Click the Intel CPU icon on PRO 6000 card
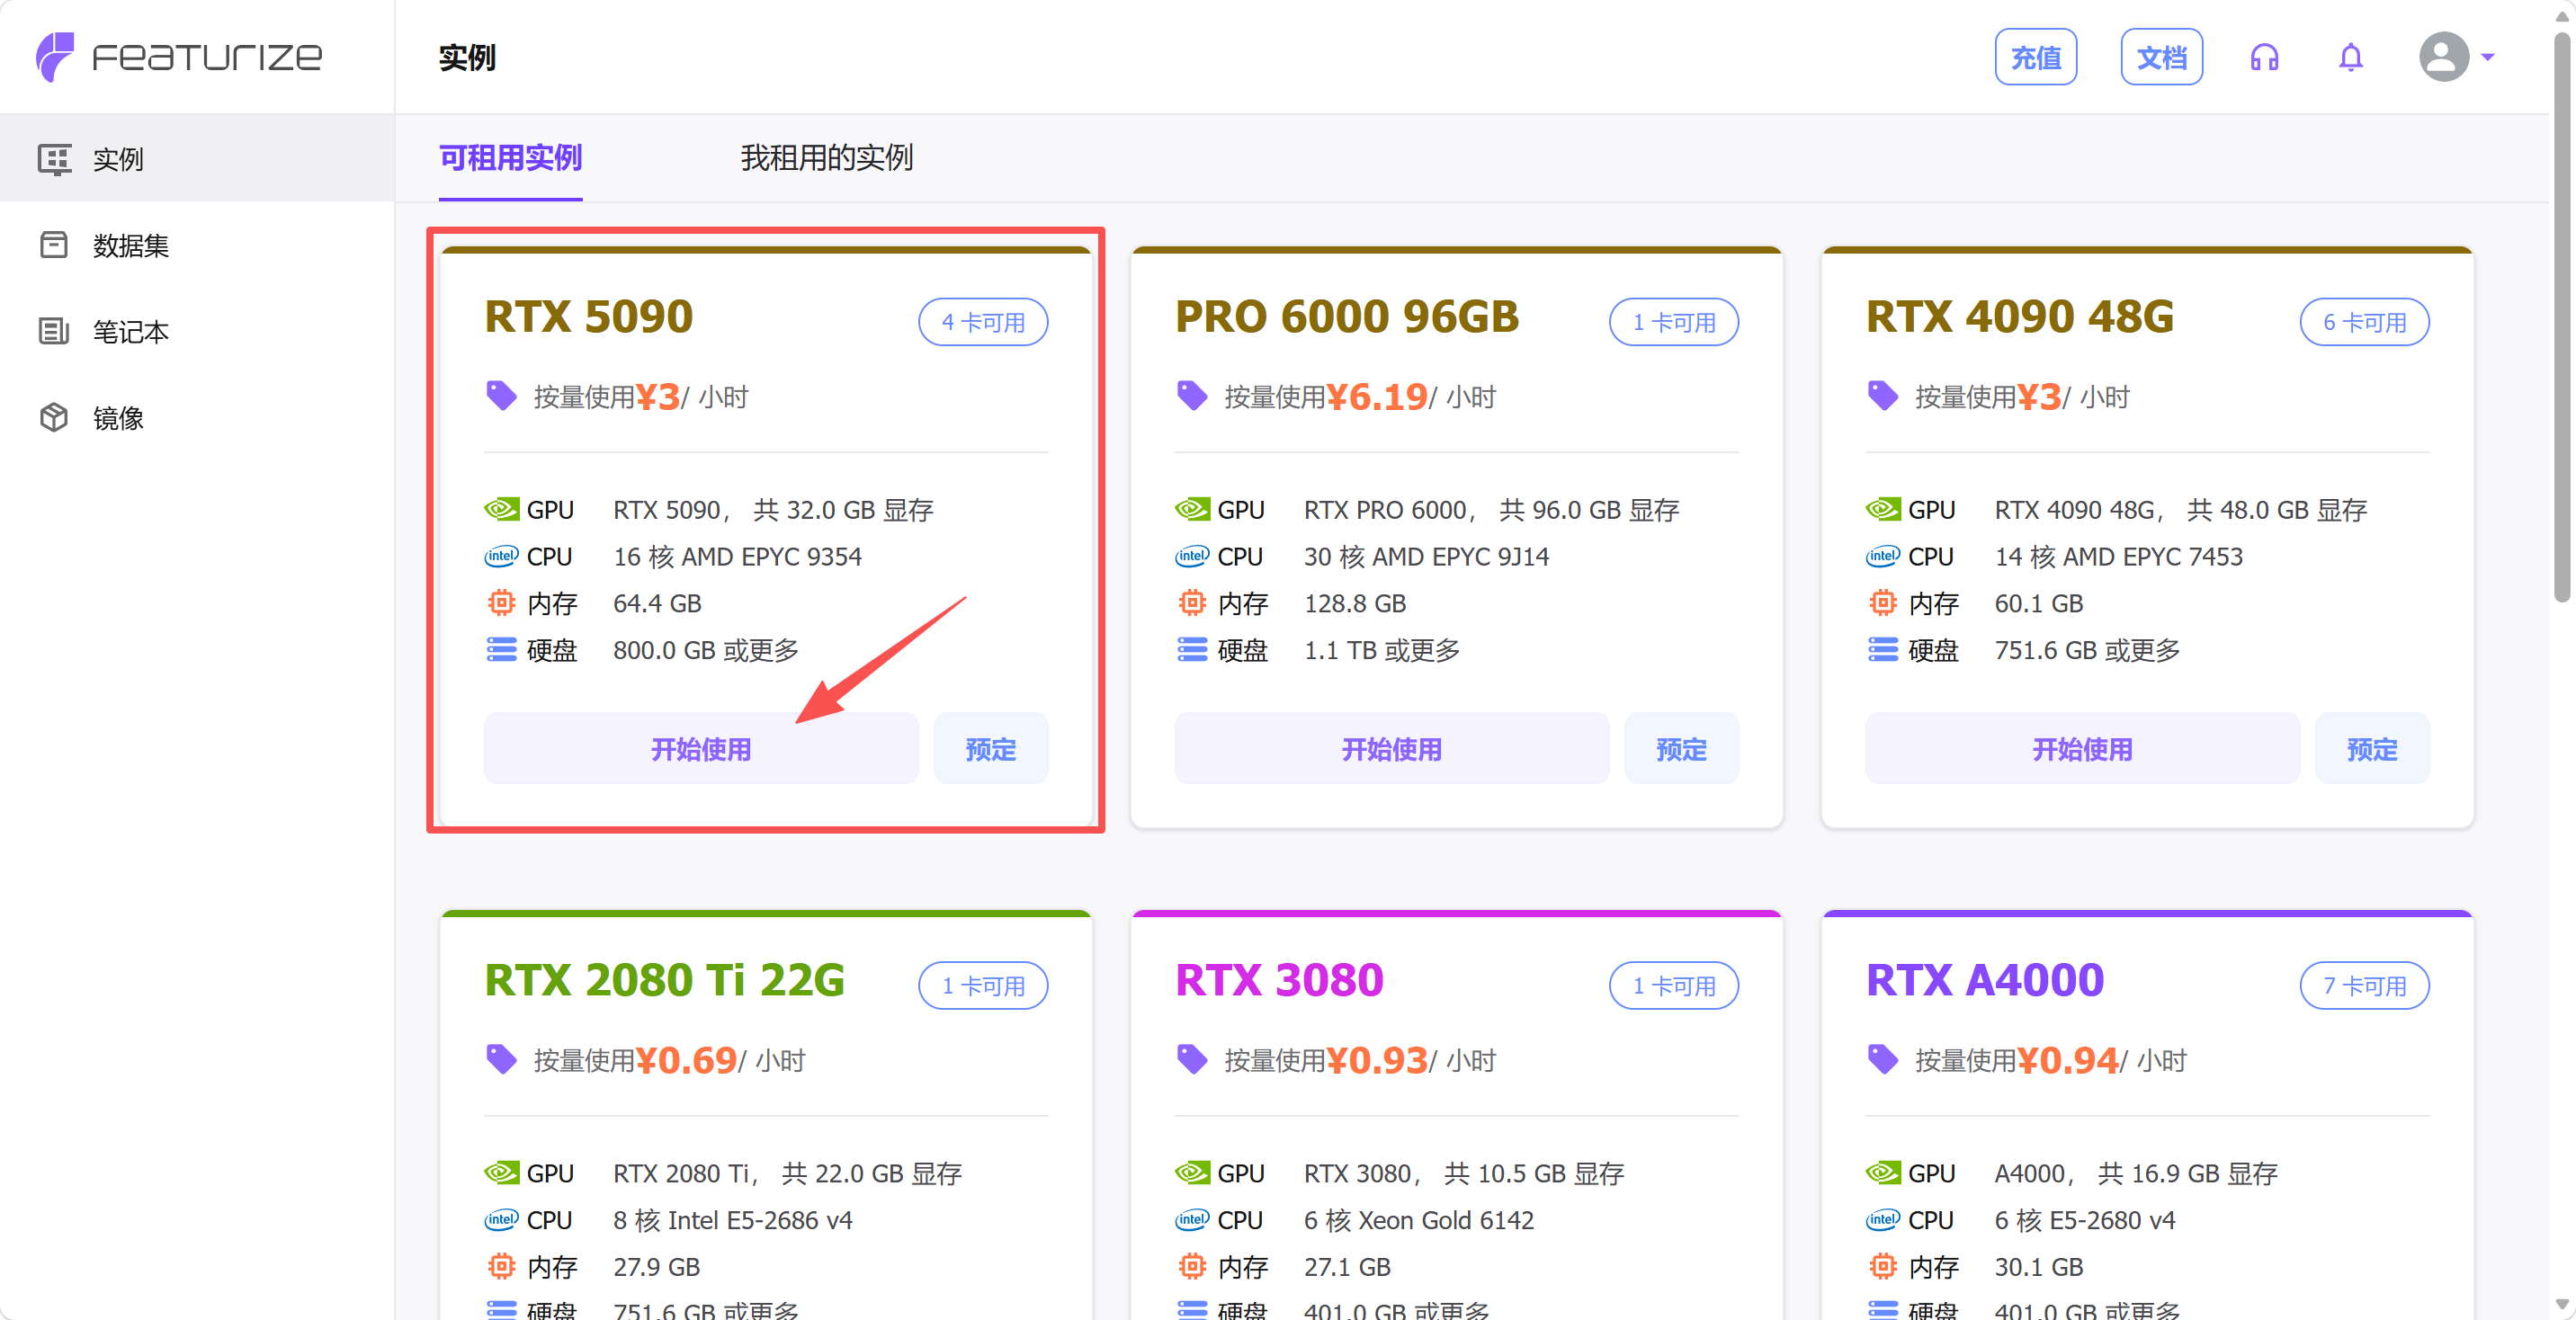This screenshot has height=1320, width=2576. coord(1192,556)
